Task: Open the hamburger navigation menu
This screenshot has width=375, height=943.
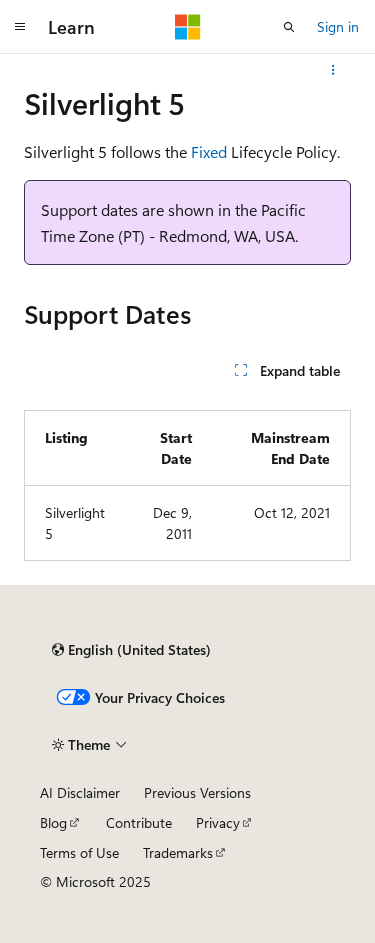Action: [20, 27]
